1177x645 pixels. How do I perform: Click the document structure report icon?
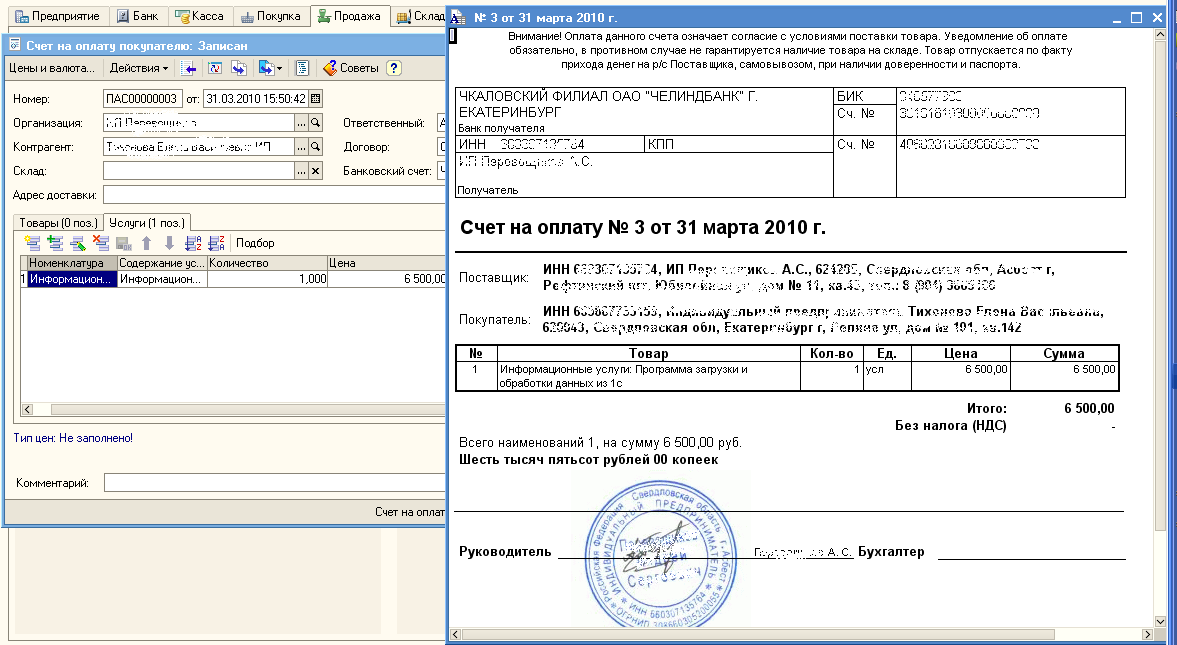302,68
